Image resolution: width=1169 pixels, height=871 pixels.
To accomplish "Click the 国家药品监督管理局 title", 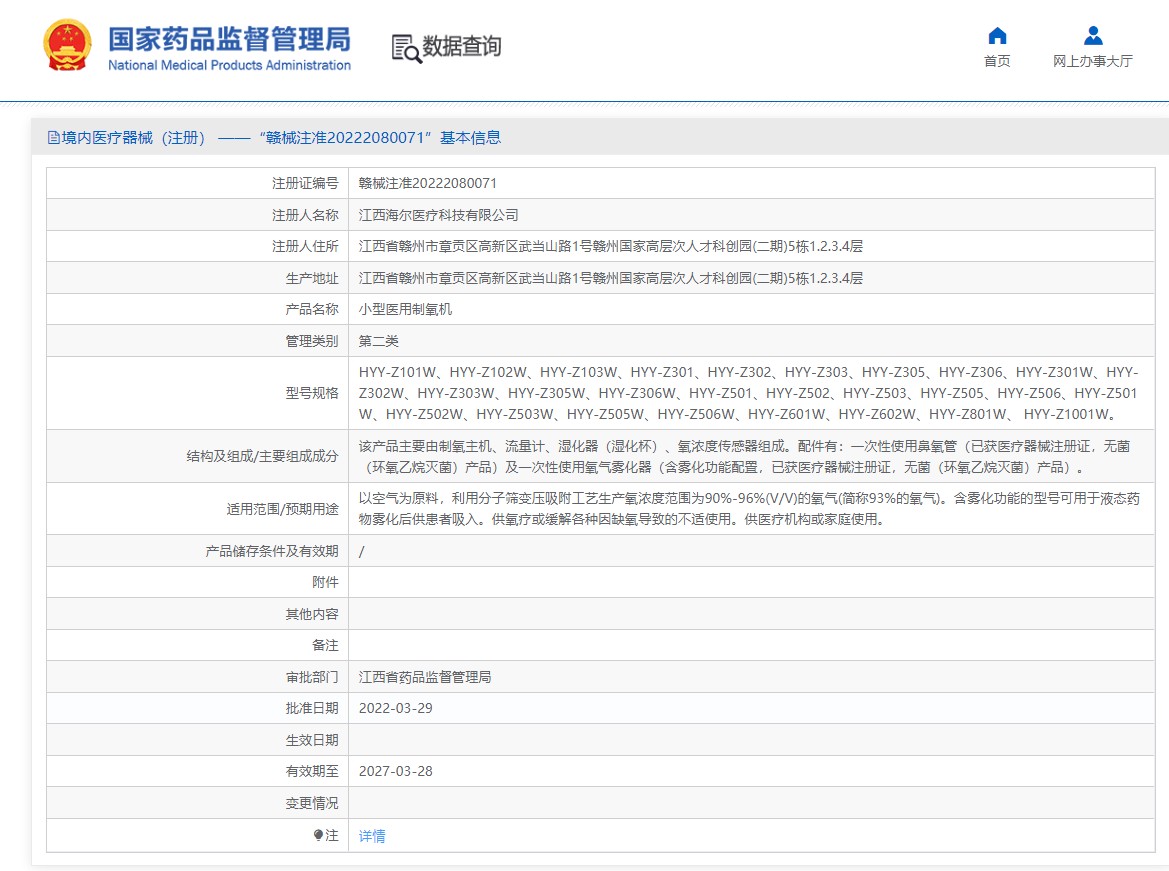I will [x=230, y=39].
